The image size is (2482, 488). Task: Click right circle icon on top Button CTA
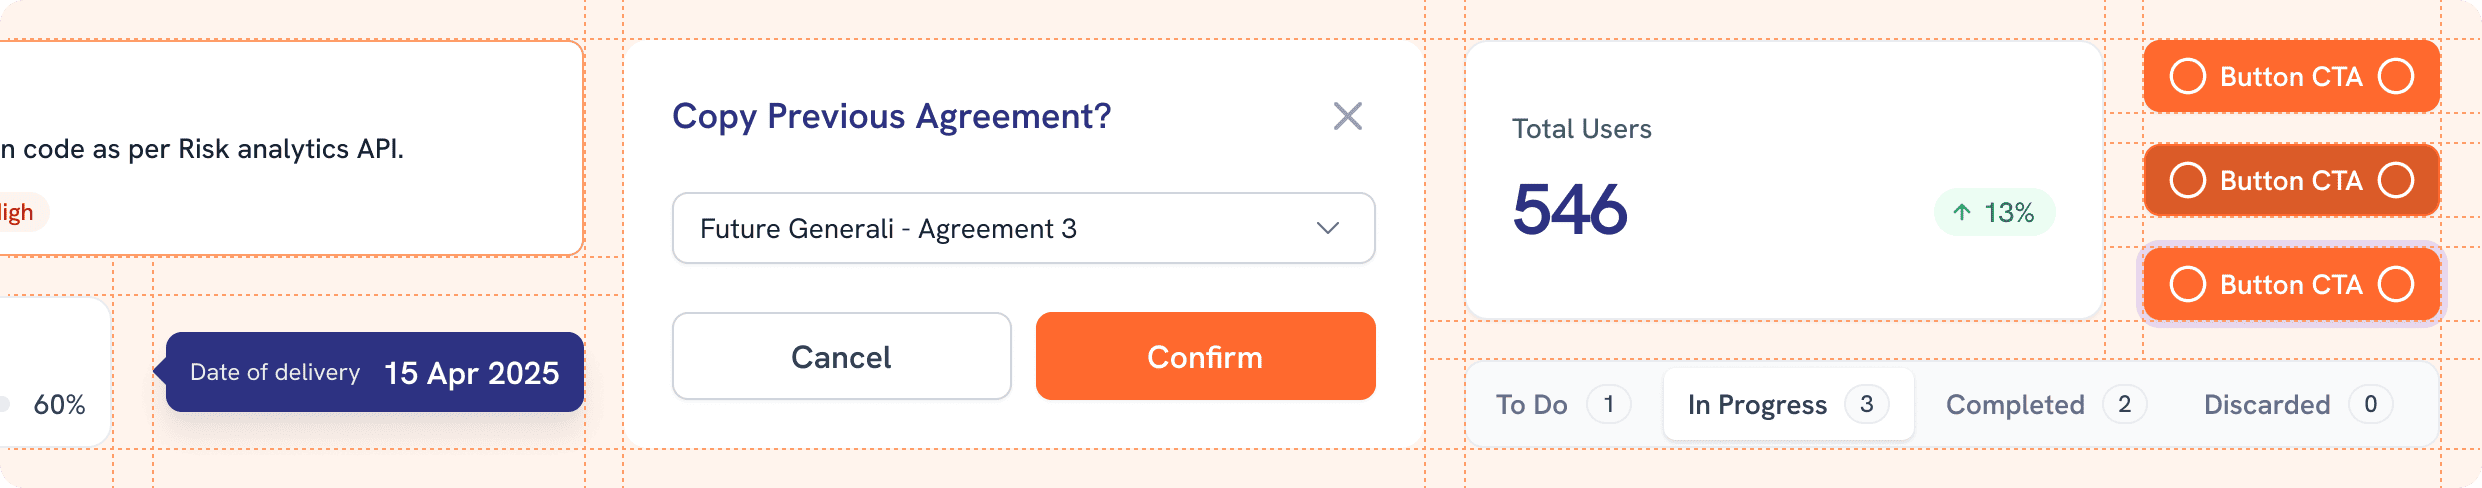coord(2395,76)
